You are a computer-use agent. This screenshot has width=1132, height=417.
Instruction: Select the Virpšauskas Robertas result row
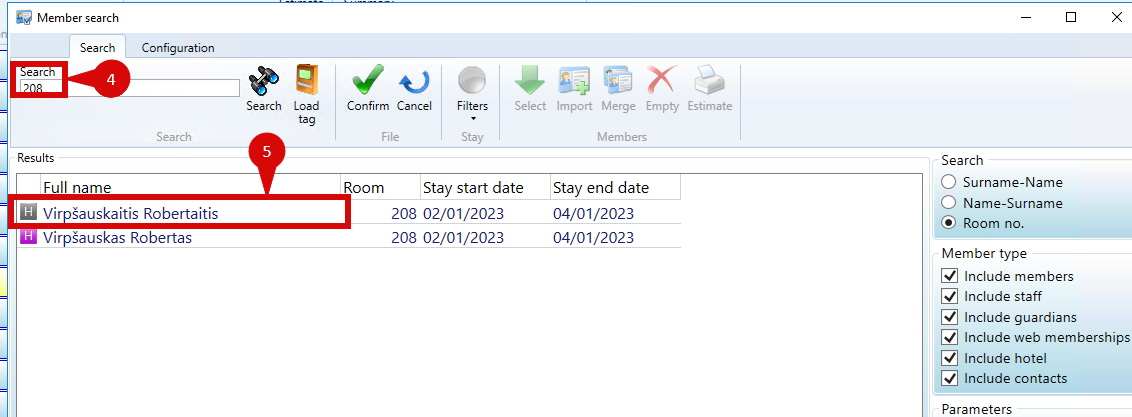[349, 237]
